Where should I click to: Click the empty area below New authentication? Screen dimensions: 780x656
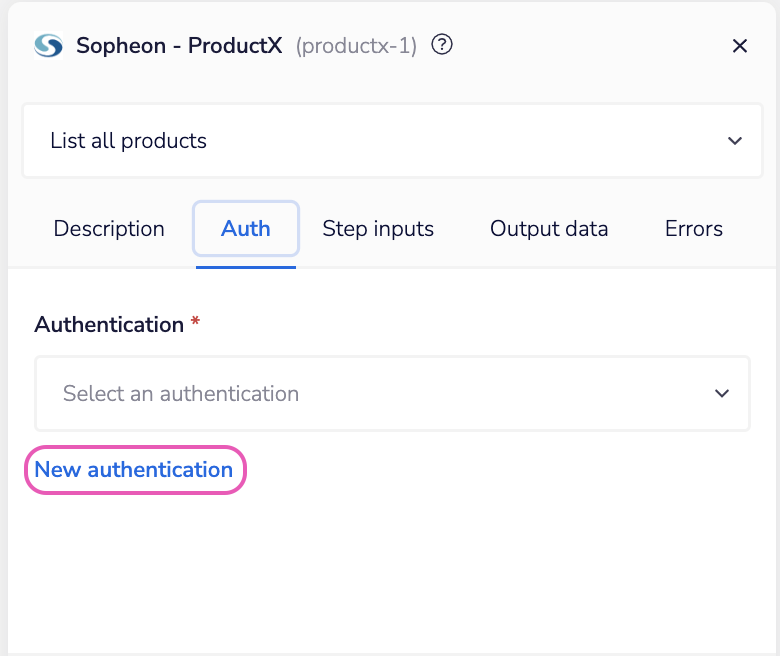[x=390, y=570]
